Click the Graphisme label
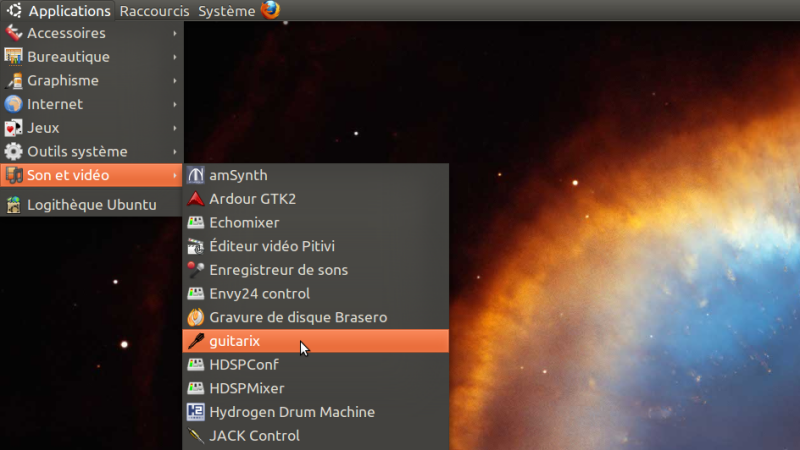The image size is (800, 450). pyautogui.click(x=63, y=81)
